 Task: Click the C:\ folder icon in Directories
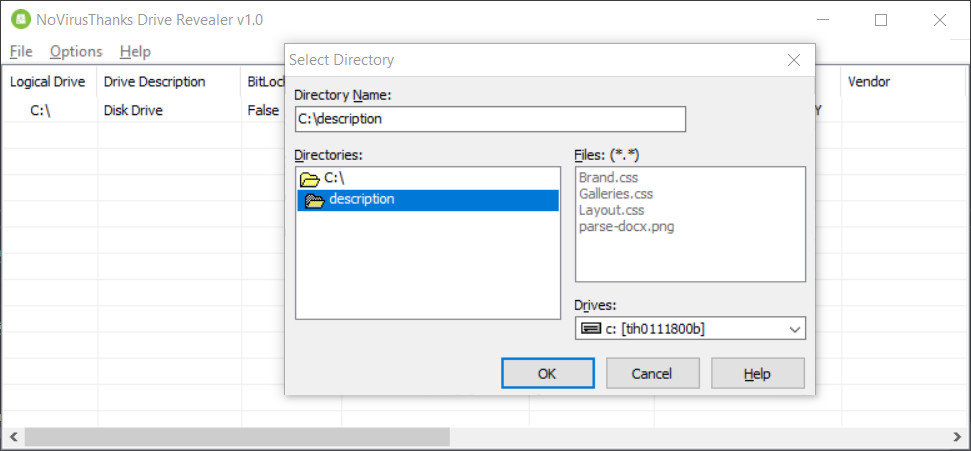click(310, 180)
